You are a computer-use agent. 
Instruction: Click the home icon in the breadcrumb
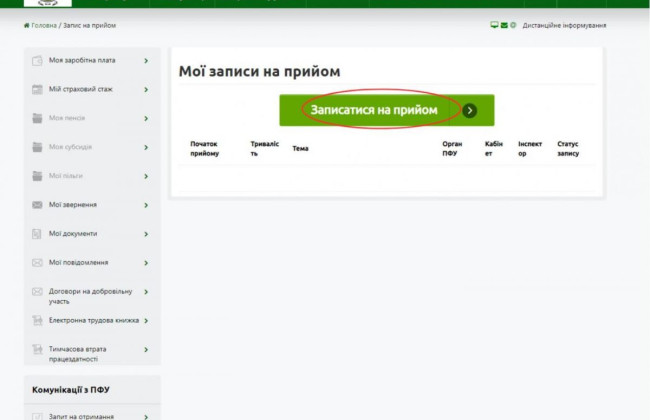27,25
